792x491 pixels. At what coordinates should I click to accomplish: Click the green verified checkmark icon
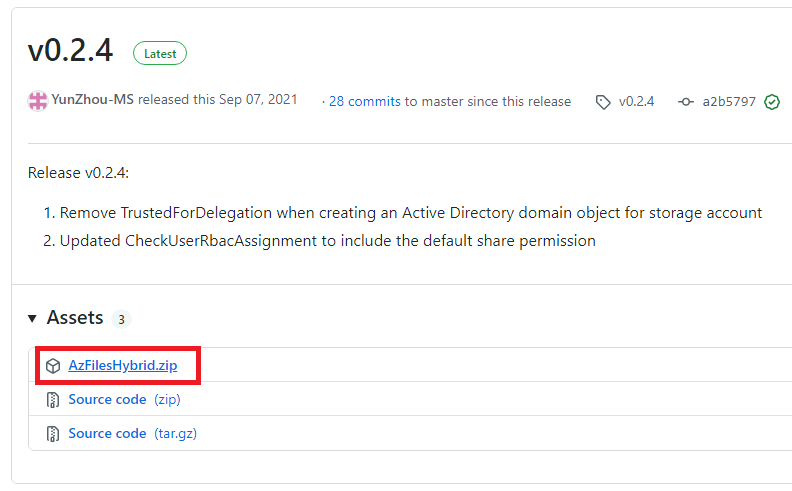[772, 102]
